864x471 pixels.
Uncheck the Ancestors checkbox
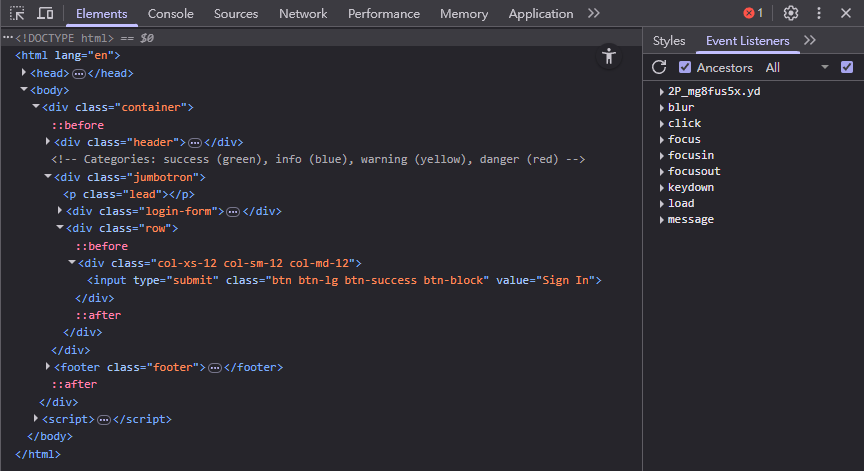685,67
